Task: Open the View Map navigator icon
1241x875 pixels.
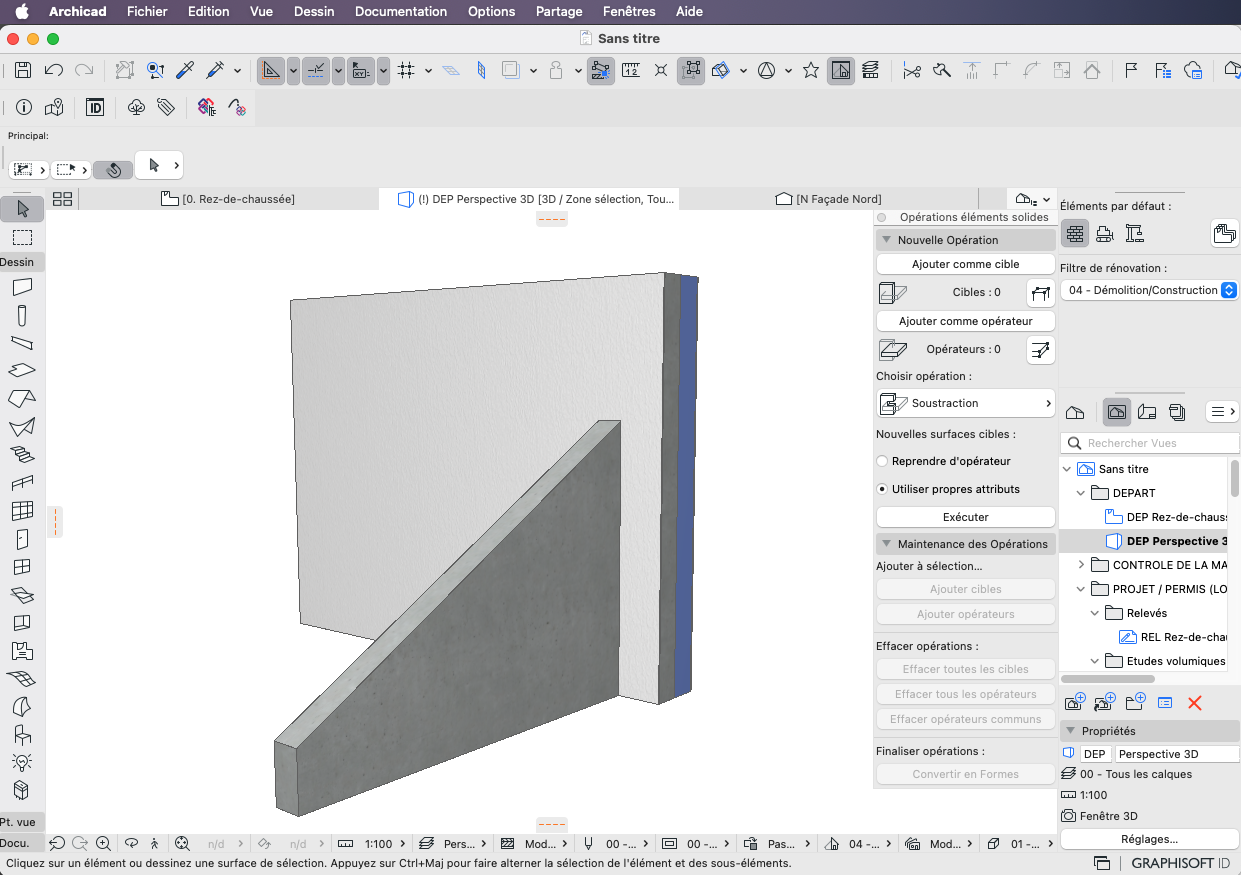Action: pyautogui.click(x=1117, y=411)
